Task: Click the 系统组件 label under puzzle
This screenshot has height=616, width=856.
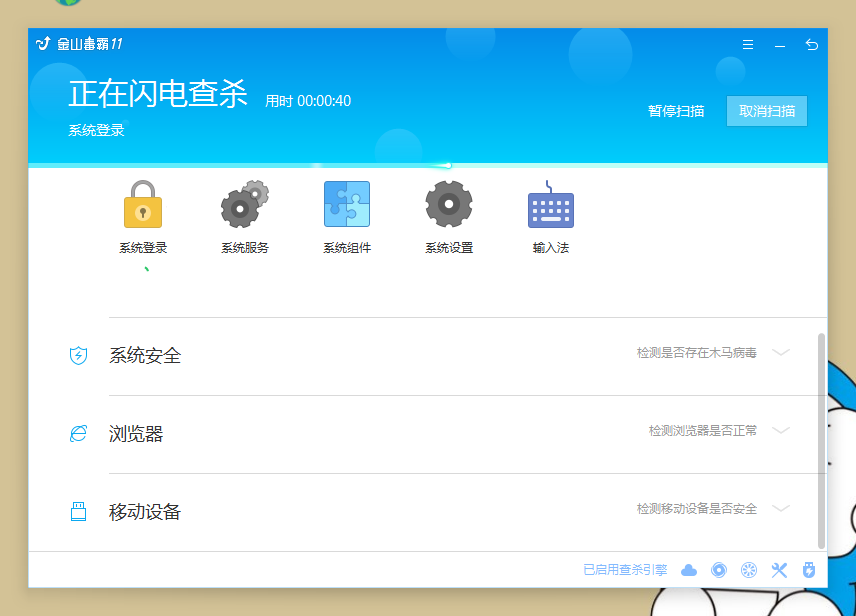Action: (347, 248)
